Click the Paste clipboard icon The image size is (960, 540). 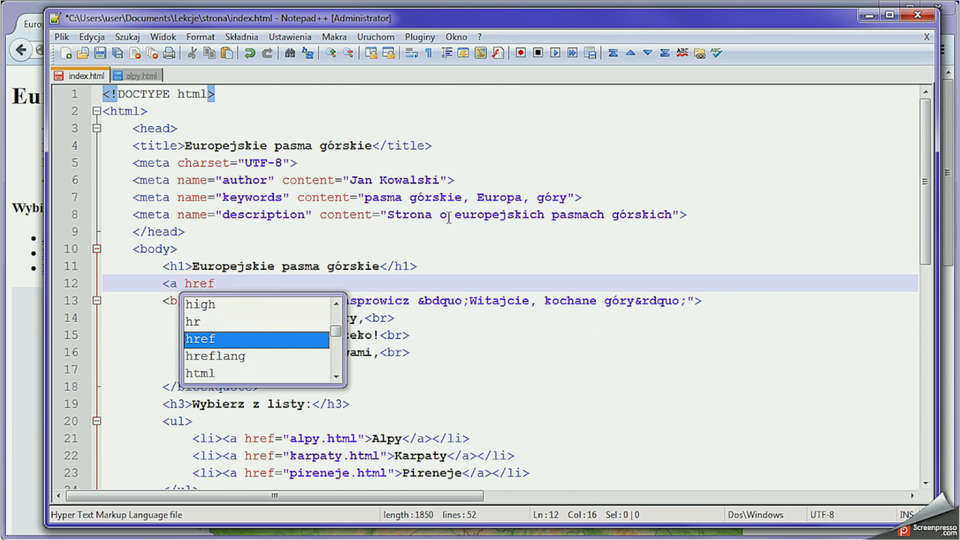point(227,53)
